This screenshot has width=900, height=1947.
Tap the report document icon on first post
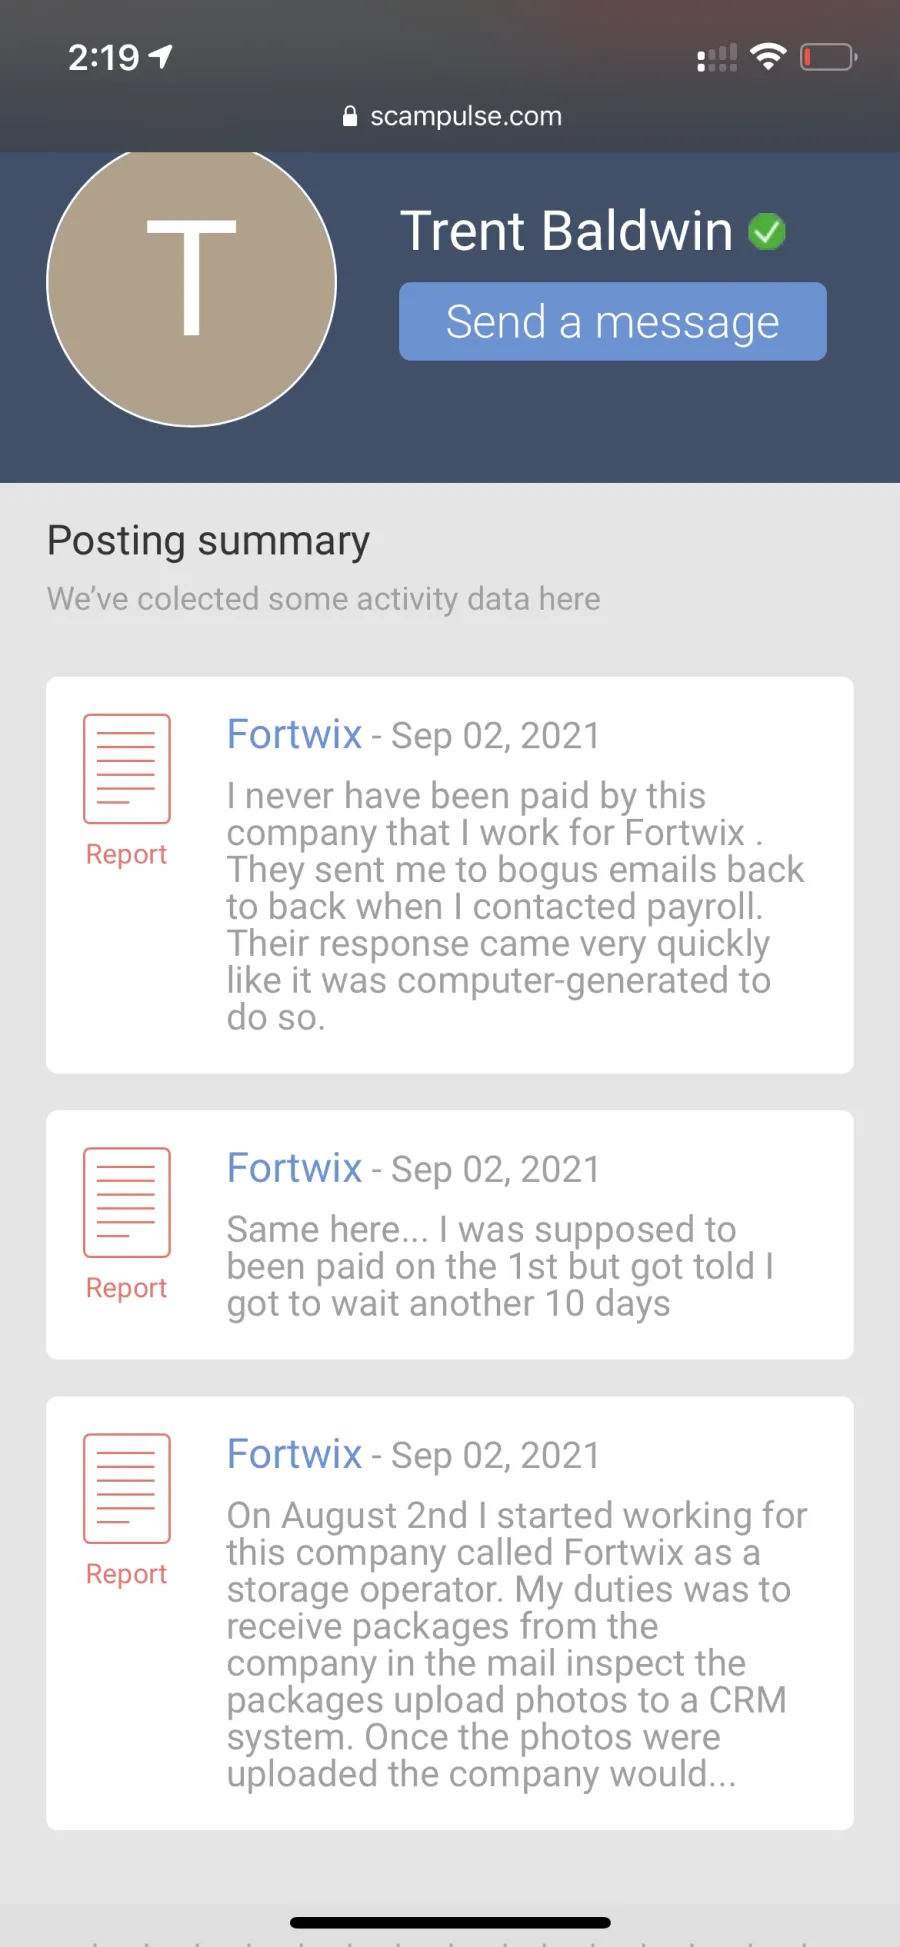tap(127, 768)
